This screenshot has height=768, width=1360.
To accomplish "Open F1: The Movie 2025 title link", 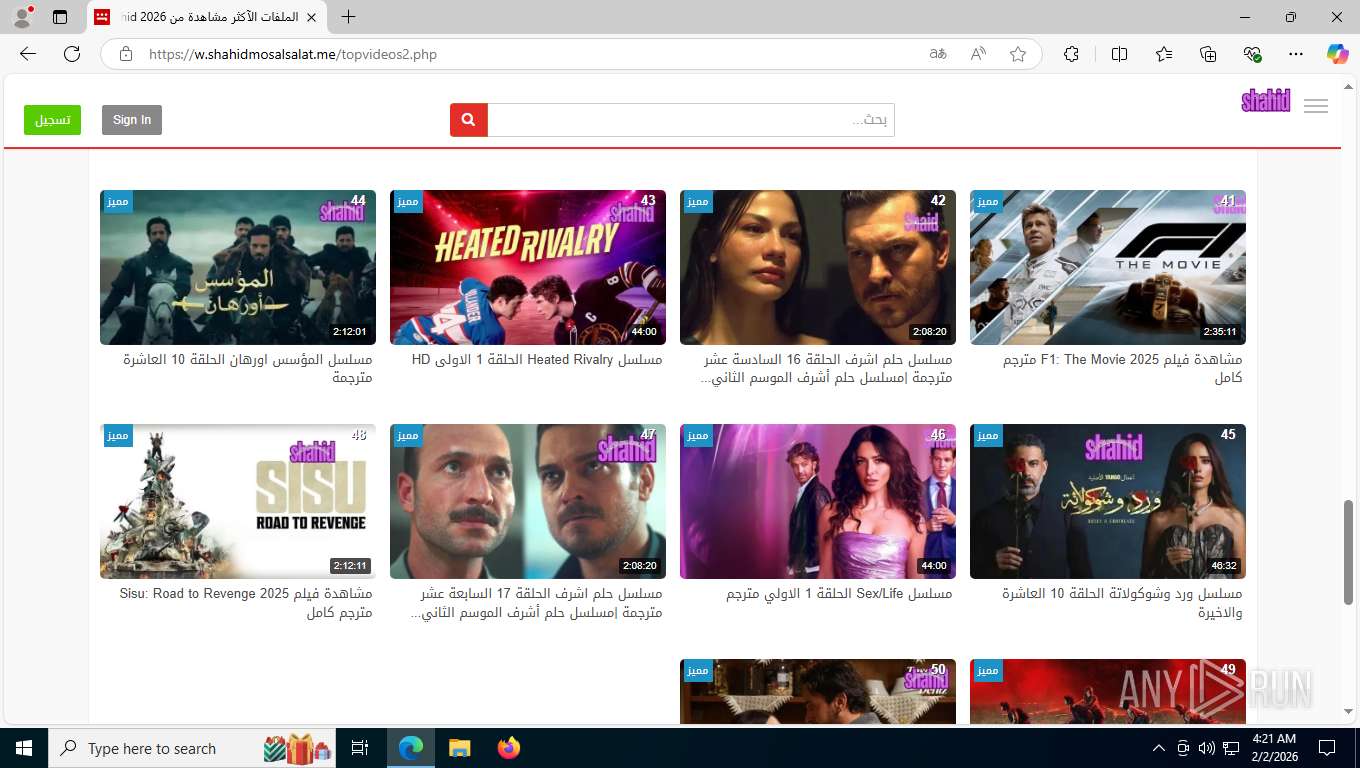I will click(1123, 369).
